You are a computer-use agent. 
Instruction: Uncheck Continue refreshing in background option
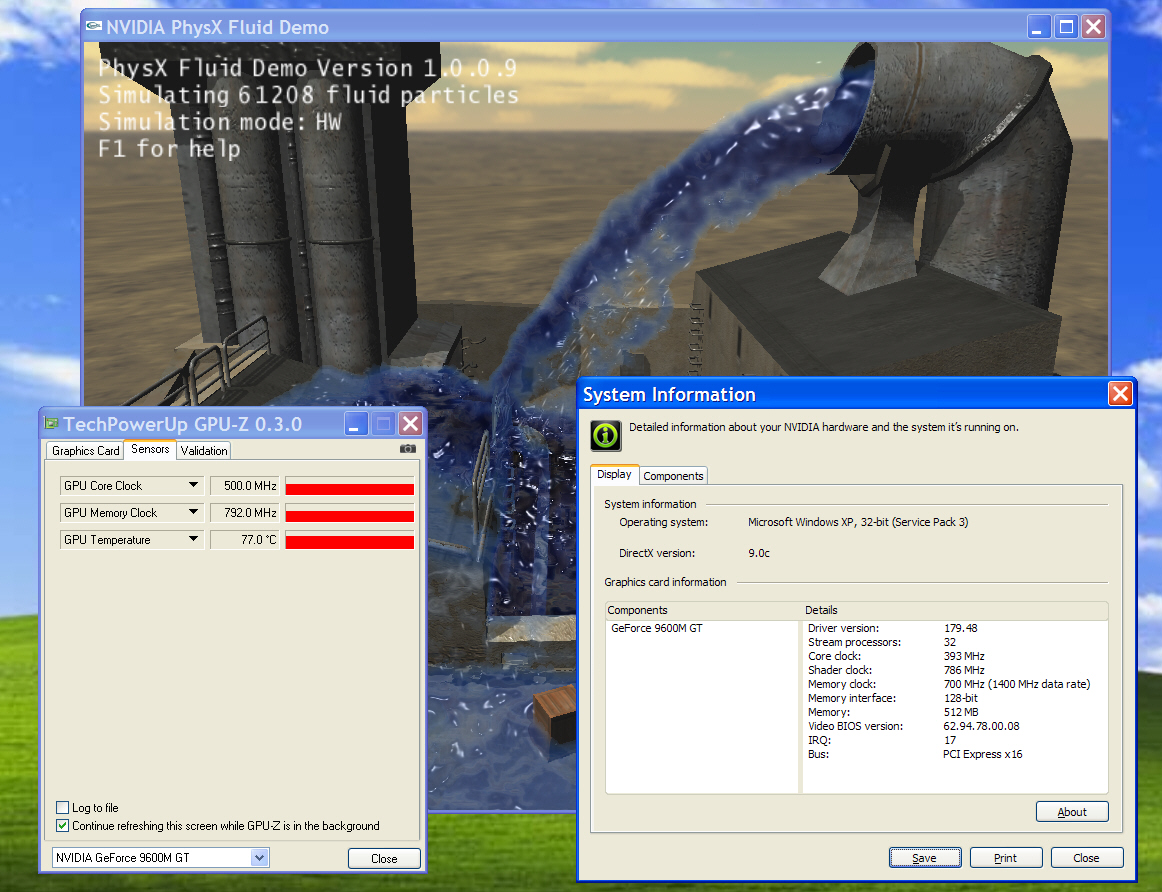pyautogui.click(x=63, y=825)
